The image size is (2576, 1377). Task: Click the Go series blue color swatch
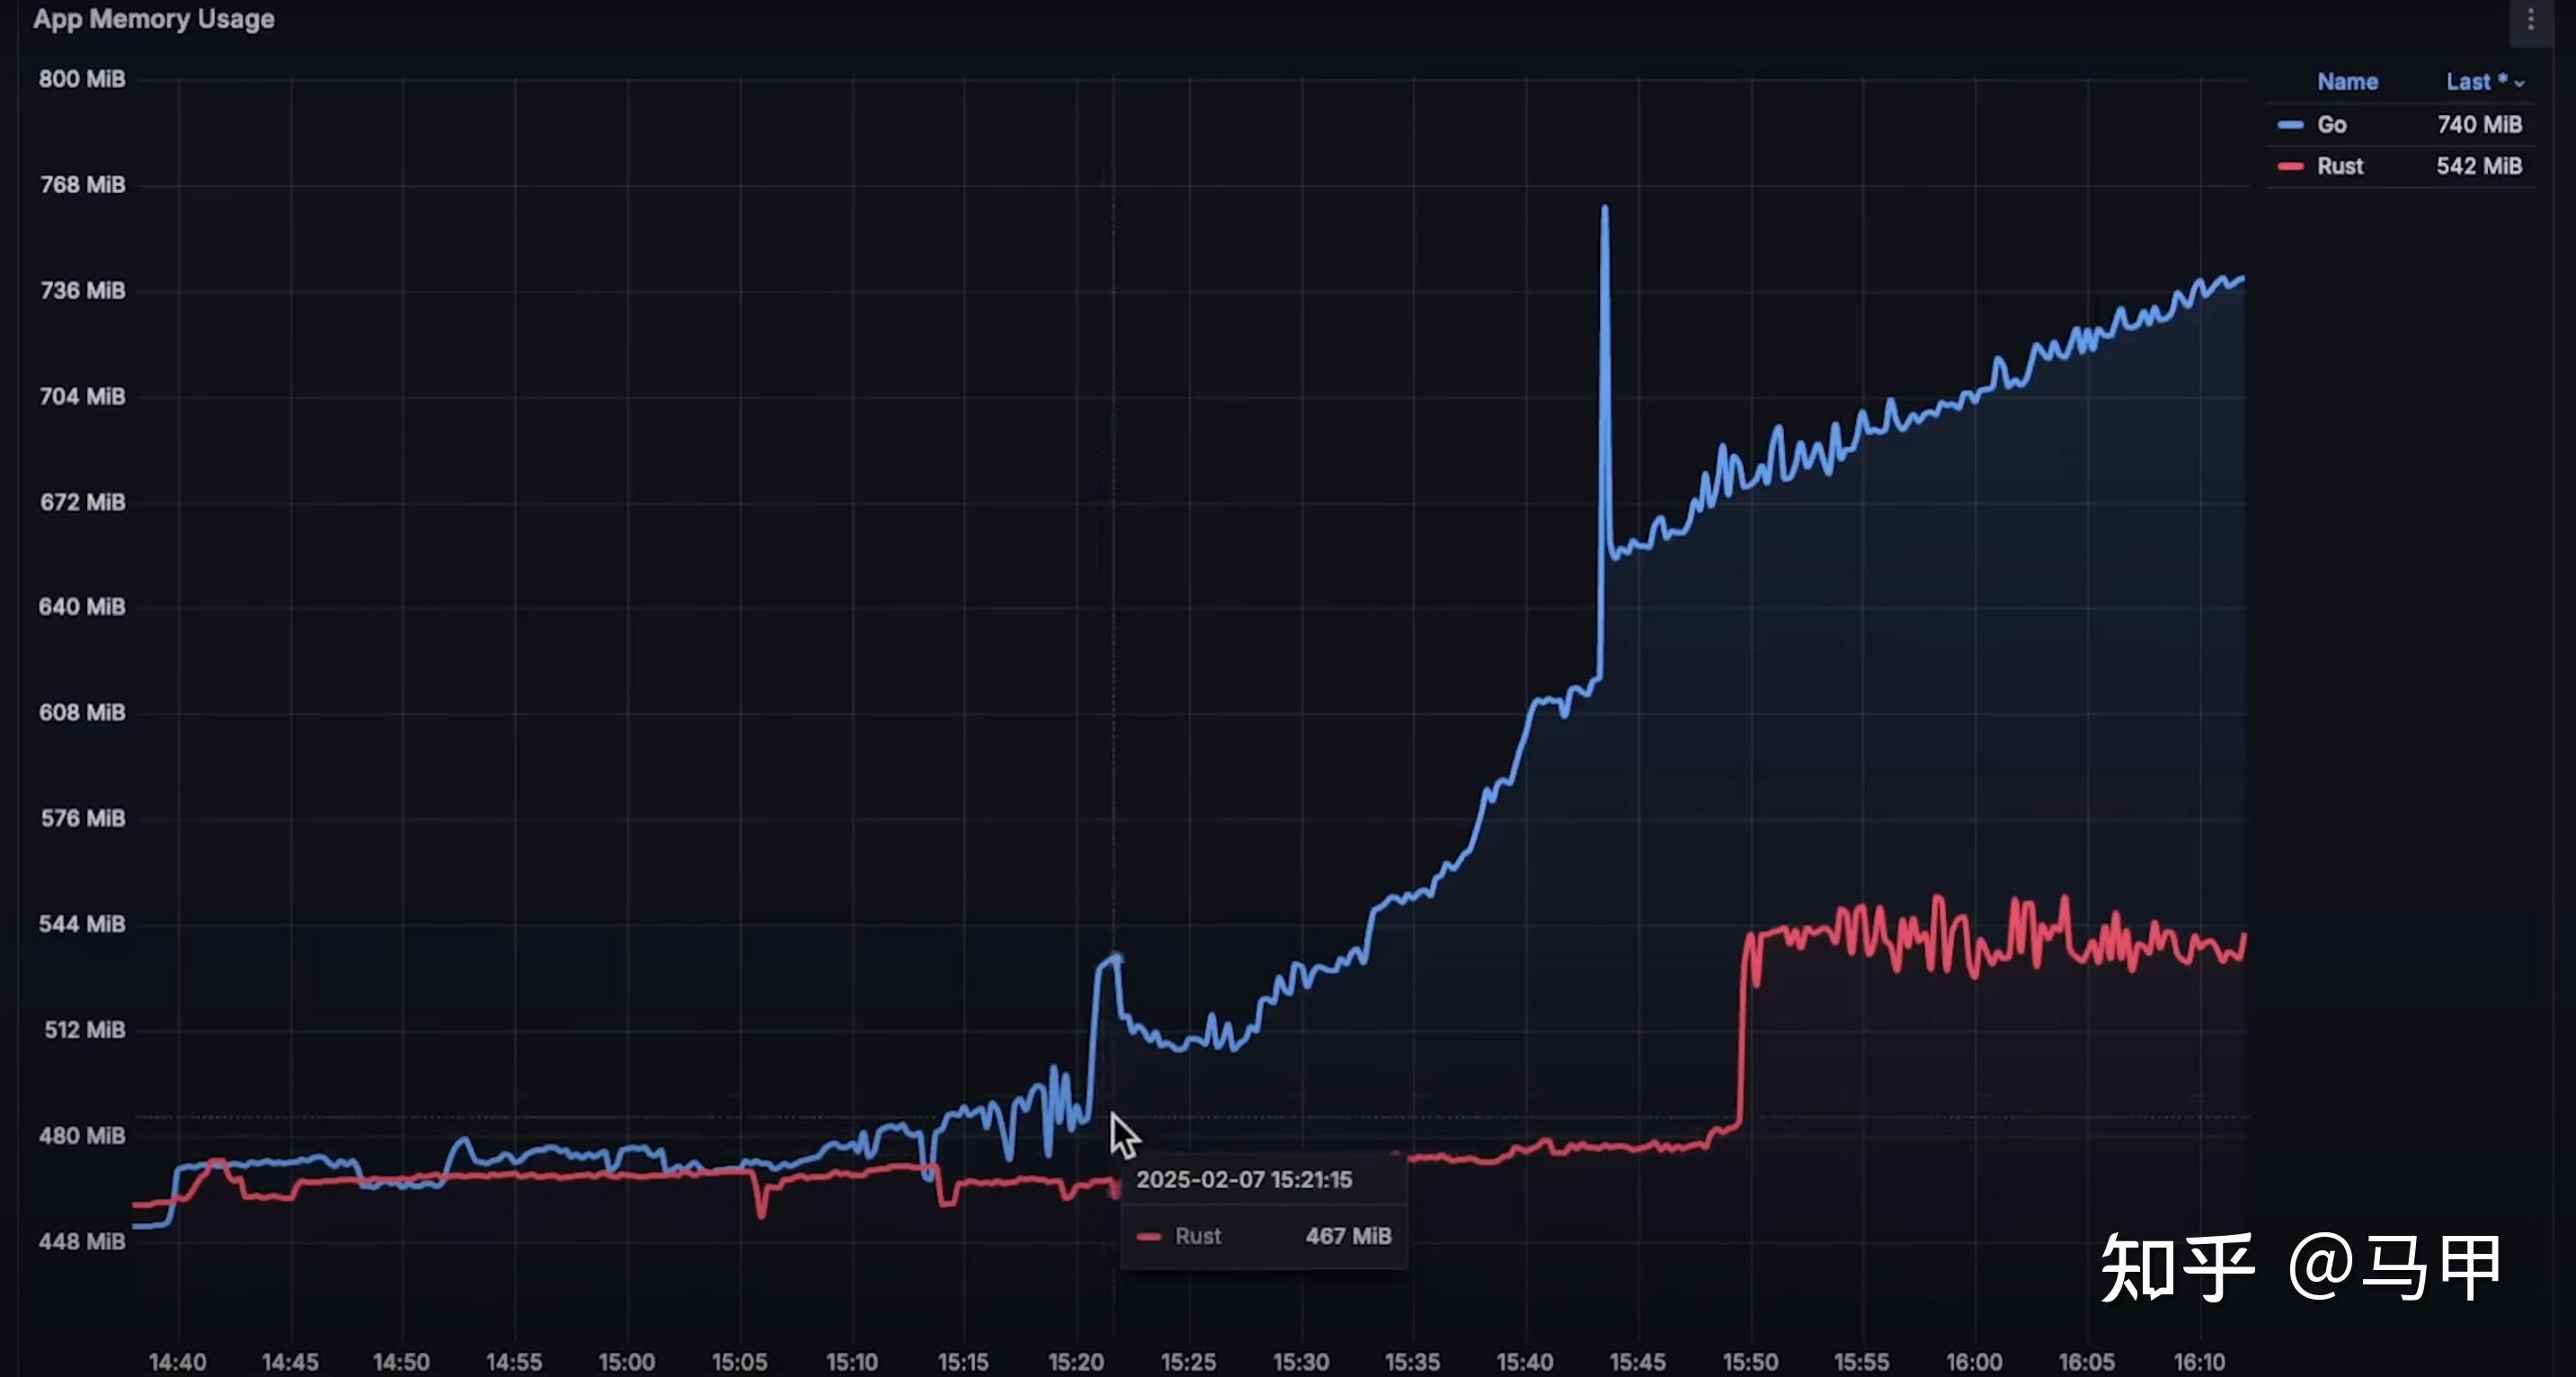point(2290,125)
